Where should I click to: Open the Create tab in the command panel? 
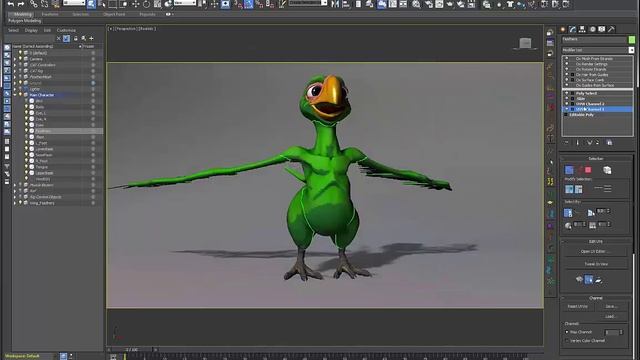563,29
